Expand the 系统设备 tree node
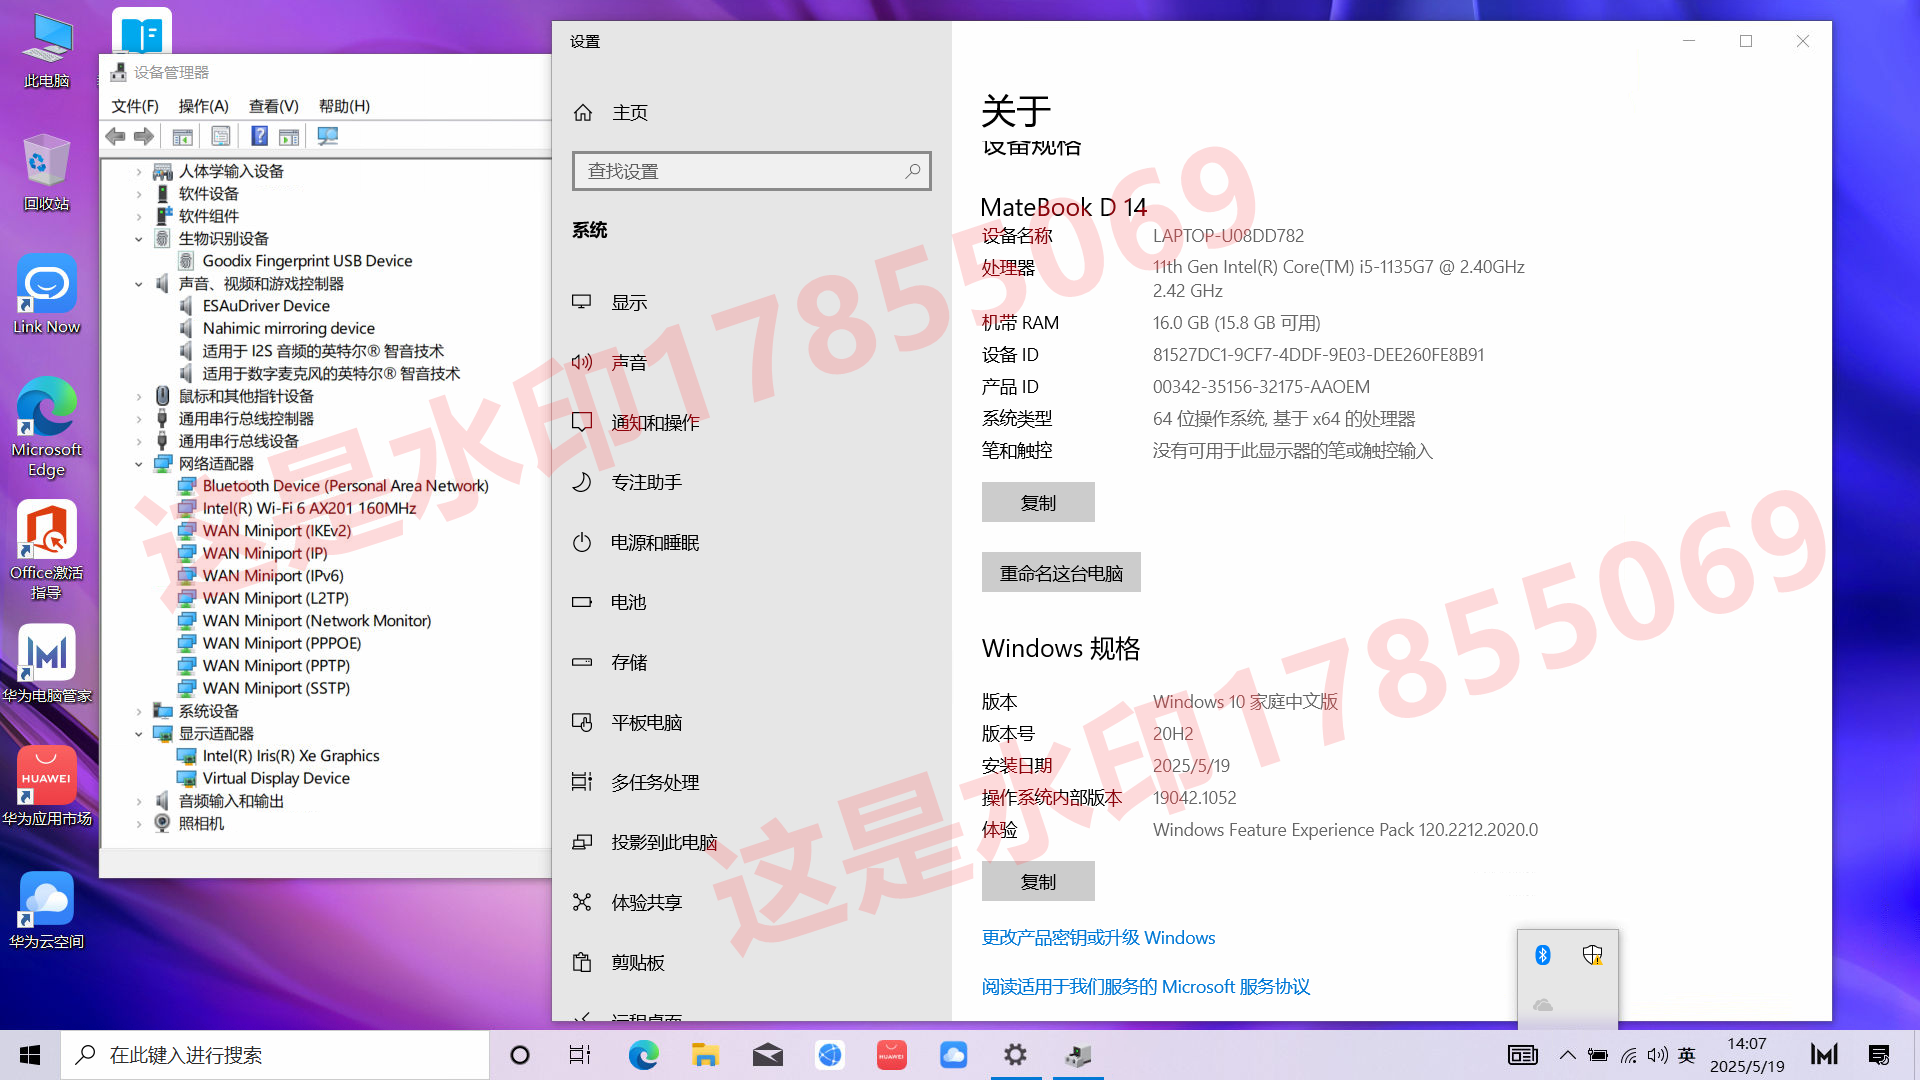 coord(139,711)
